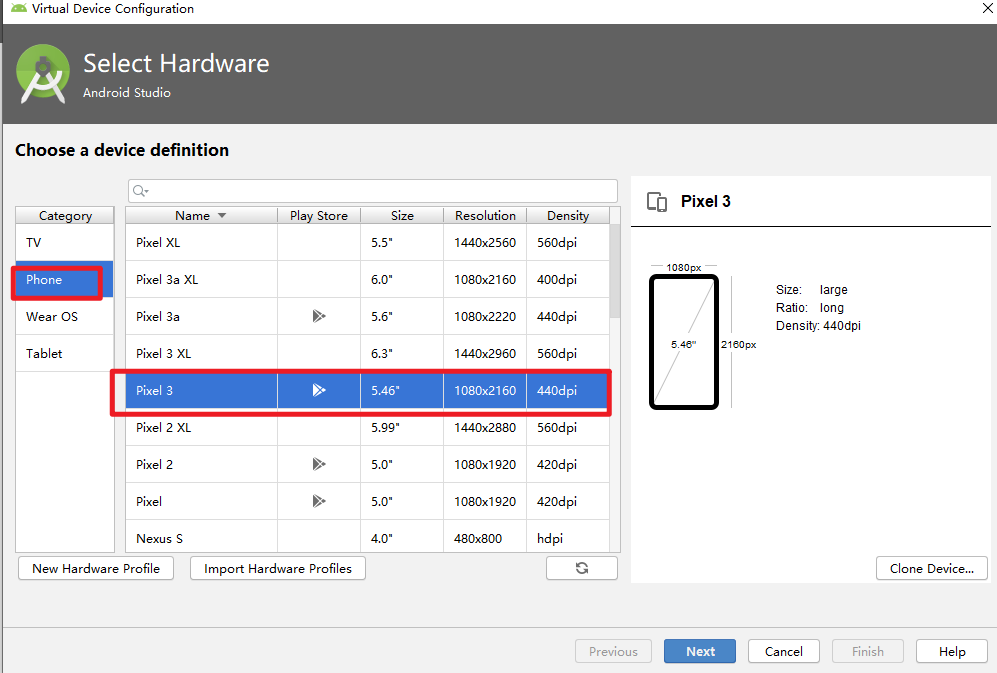
Task: Click the search magnifier icon
Action: coord(140,191)
